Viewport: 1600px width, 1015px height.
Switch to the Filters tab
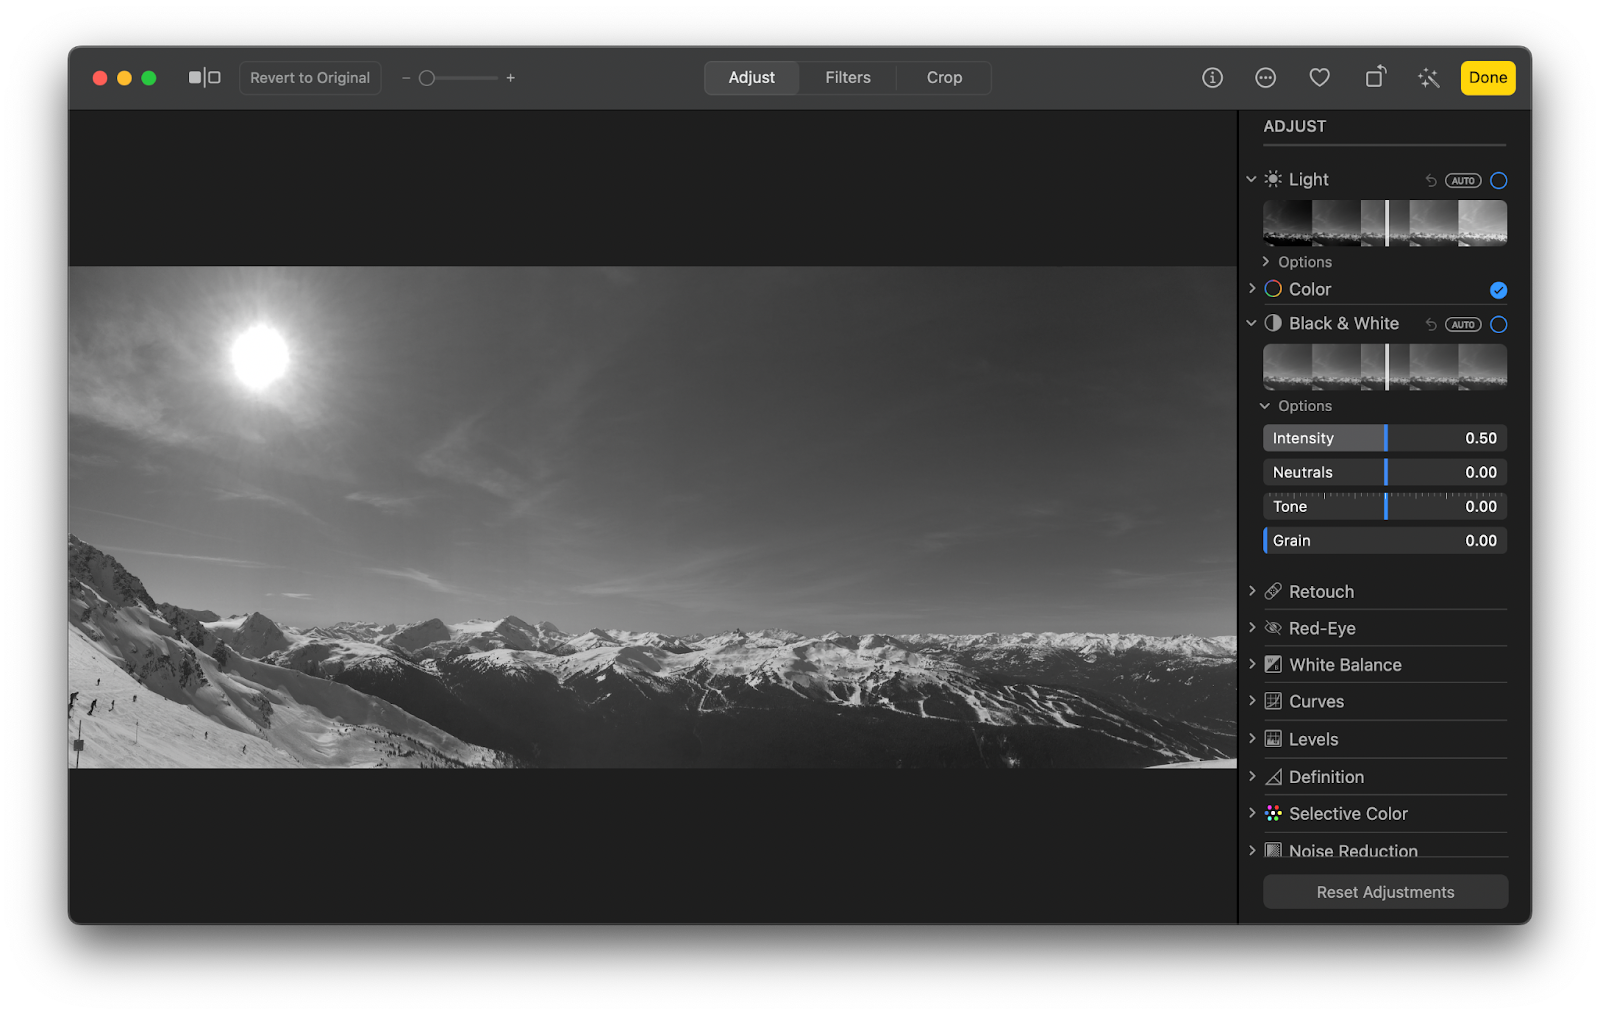click(847, 77)
